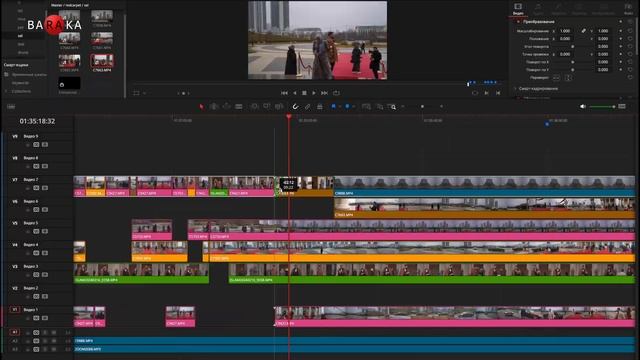The height and width of the screenshot is (360, 640).
Task: Click the flip vertical icon in Inspector
Action: [x=568, y=78]
